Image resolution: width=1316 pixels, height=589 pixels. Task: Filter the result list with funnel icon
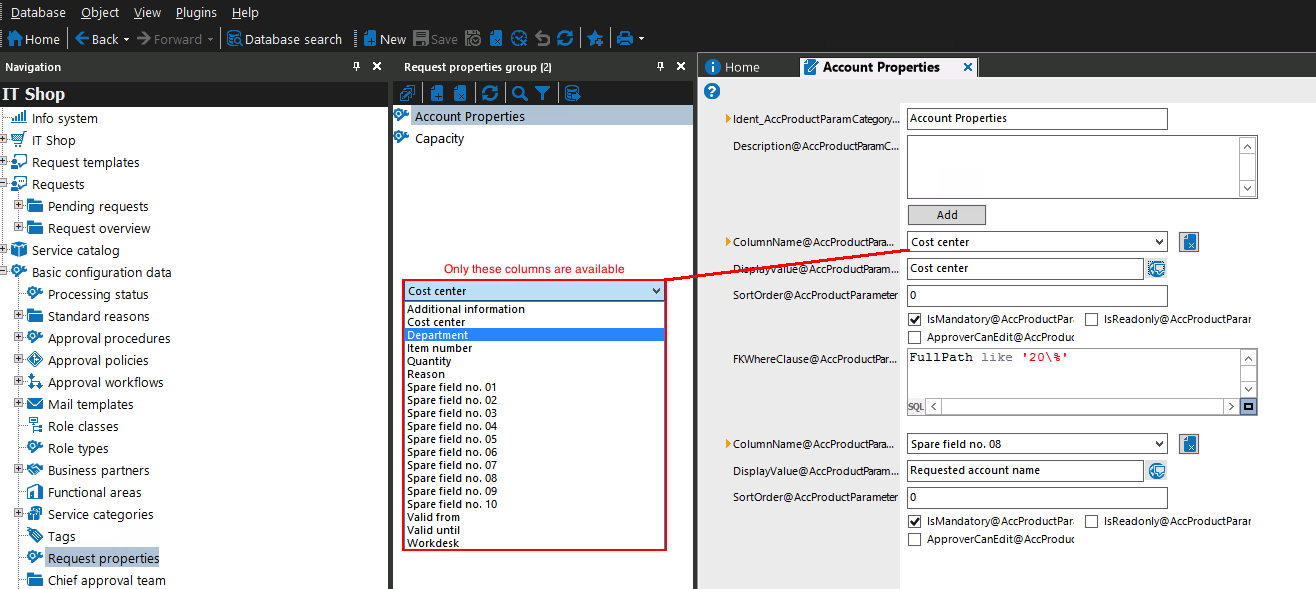tap(542, 93)
